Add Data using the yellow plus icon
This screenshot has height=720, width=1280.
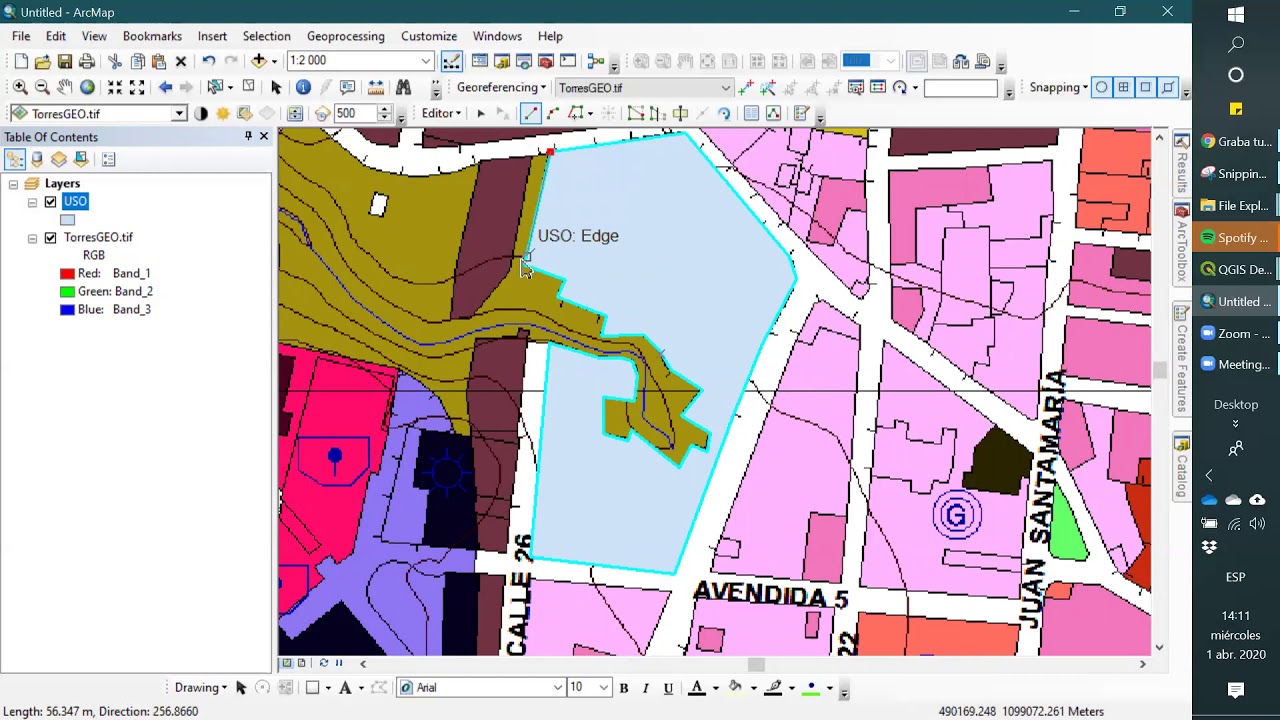(259, 61)
